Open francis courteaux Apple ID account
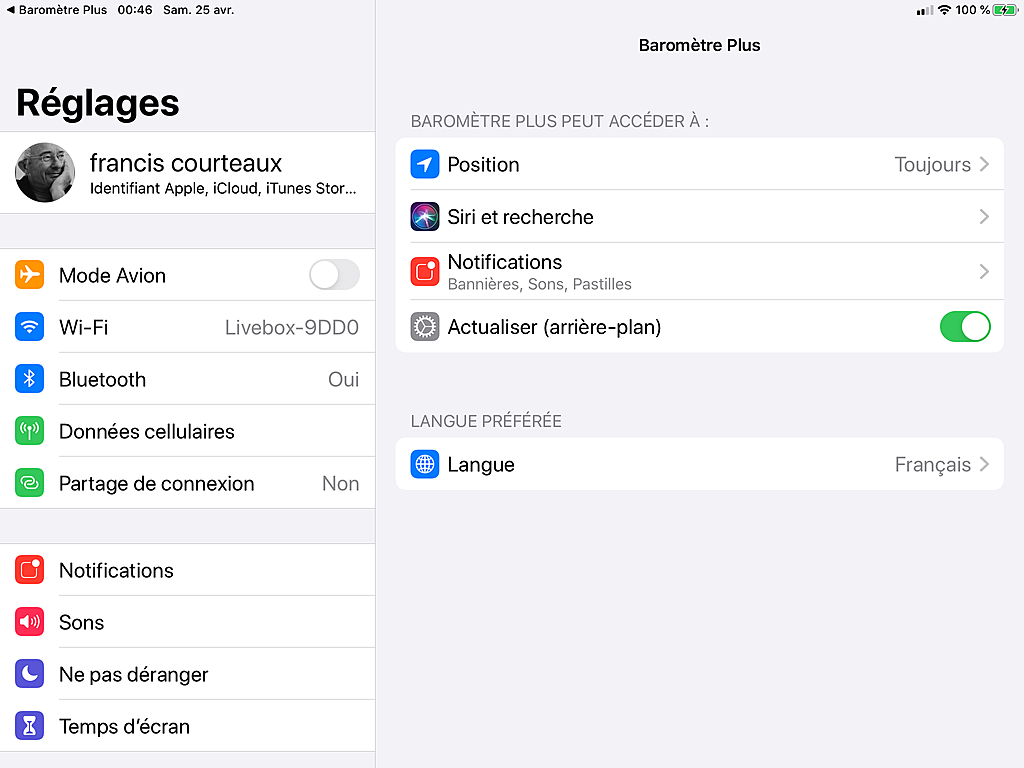The width and height of the screenshot is (1024, 768). (187, 173)
